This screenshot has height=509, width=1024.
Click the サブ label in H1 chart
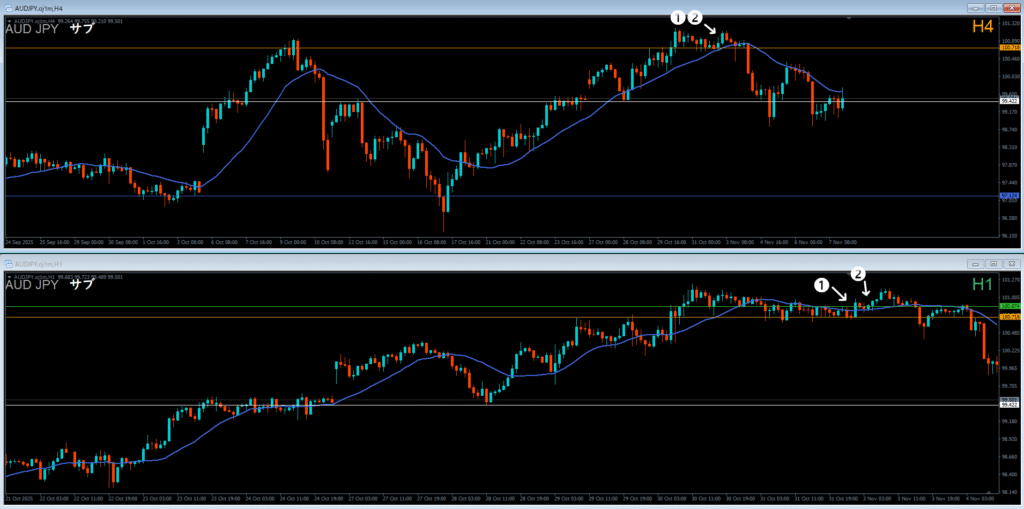81,285
